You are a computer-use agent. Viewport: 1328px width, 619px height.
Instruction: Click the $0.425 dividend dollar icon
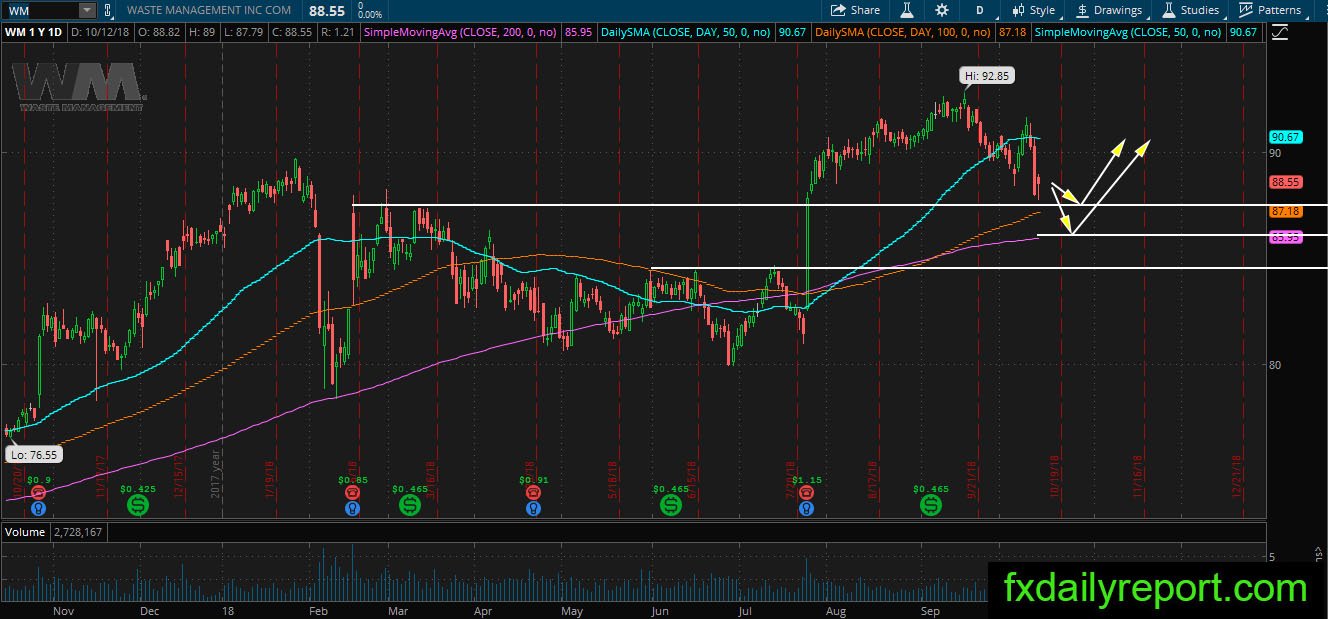tap(137, 505)
